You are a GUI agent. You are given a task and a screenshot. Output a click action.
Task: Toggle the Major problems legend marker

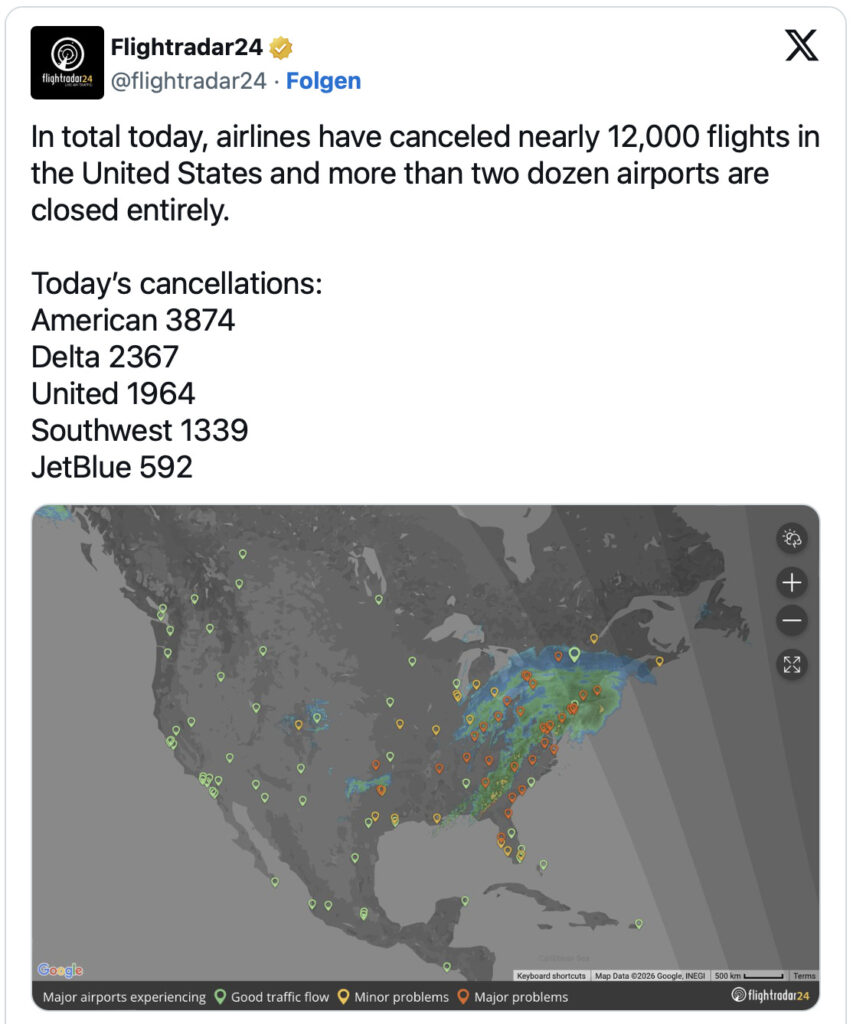462,996
